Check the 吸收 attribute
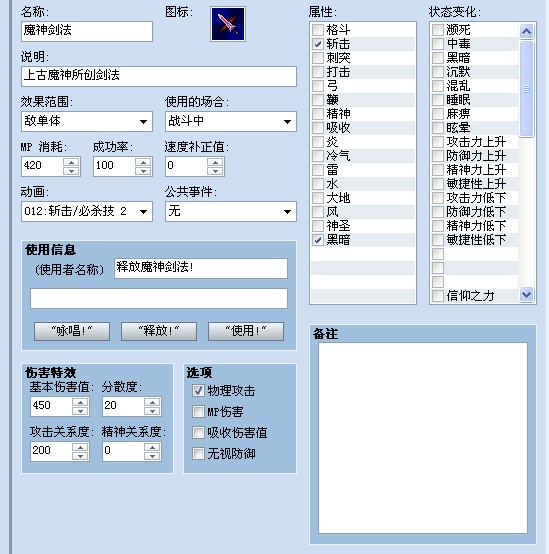This screenshot has height=554, width=549. [318, 128]
